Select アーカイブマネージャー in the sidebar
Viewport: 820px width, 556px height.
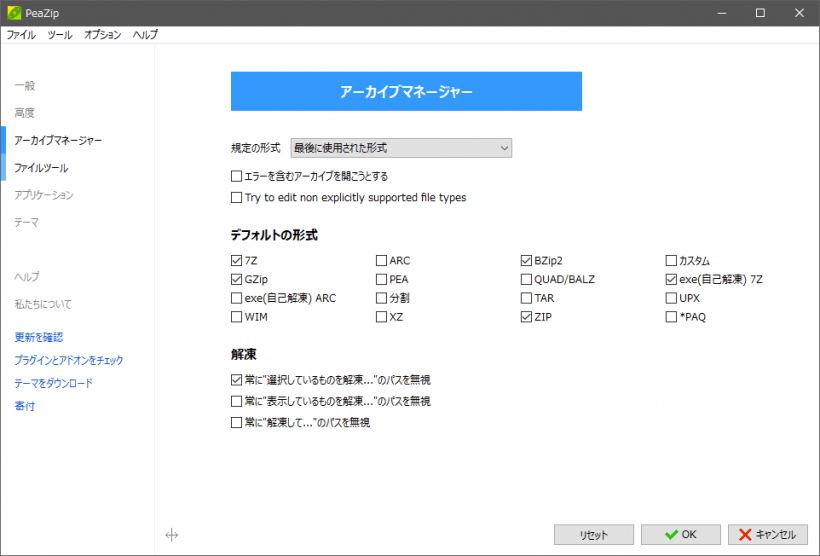58,140
